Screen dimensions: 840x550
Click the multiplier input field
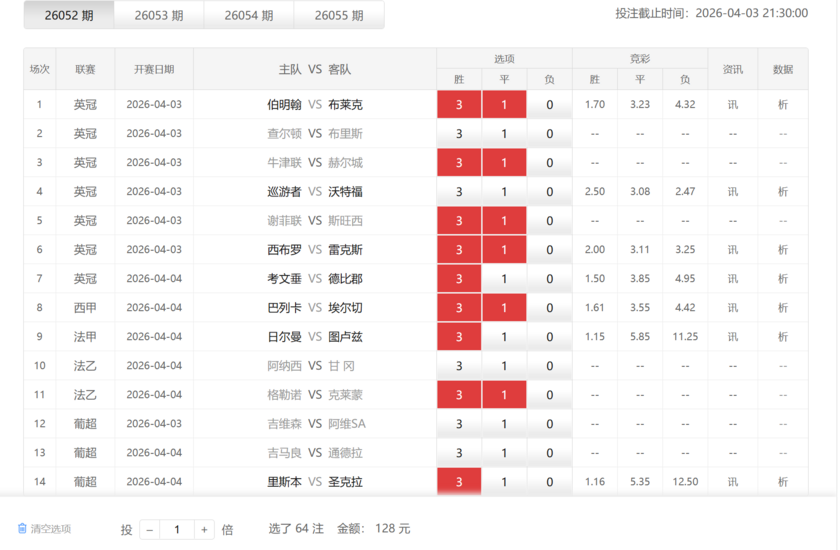pos(177,530)
